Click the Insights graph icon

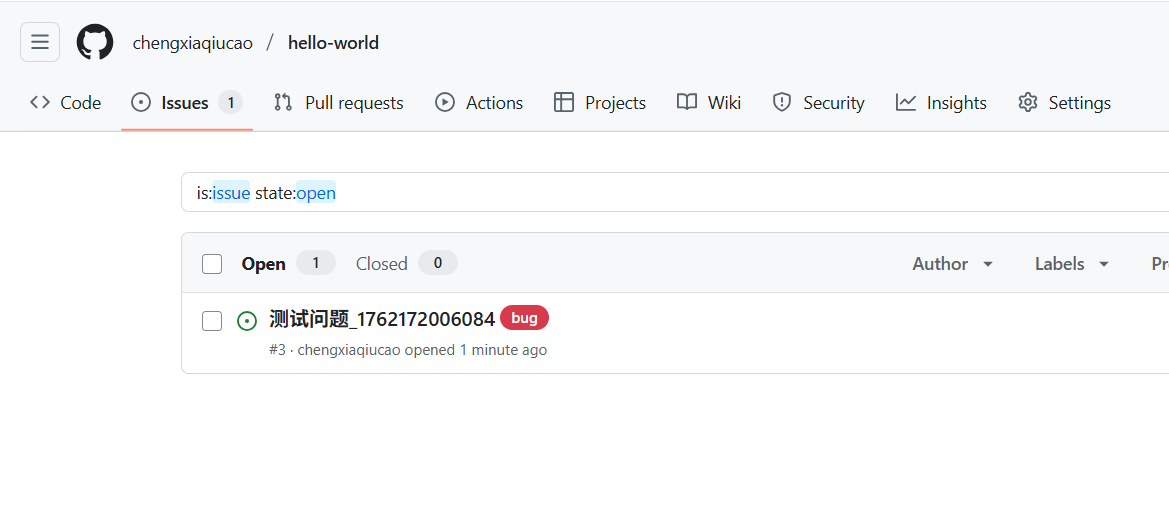coord(906,102)
